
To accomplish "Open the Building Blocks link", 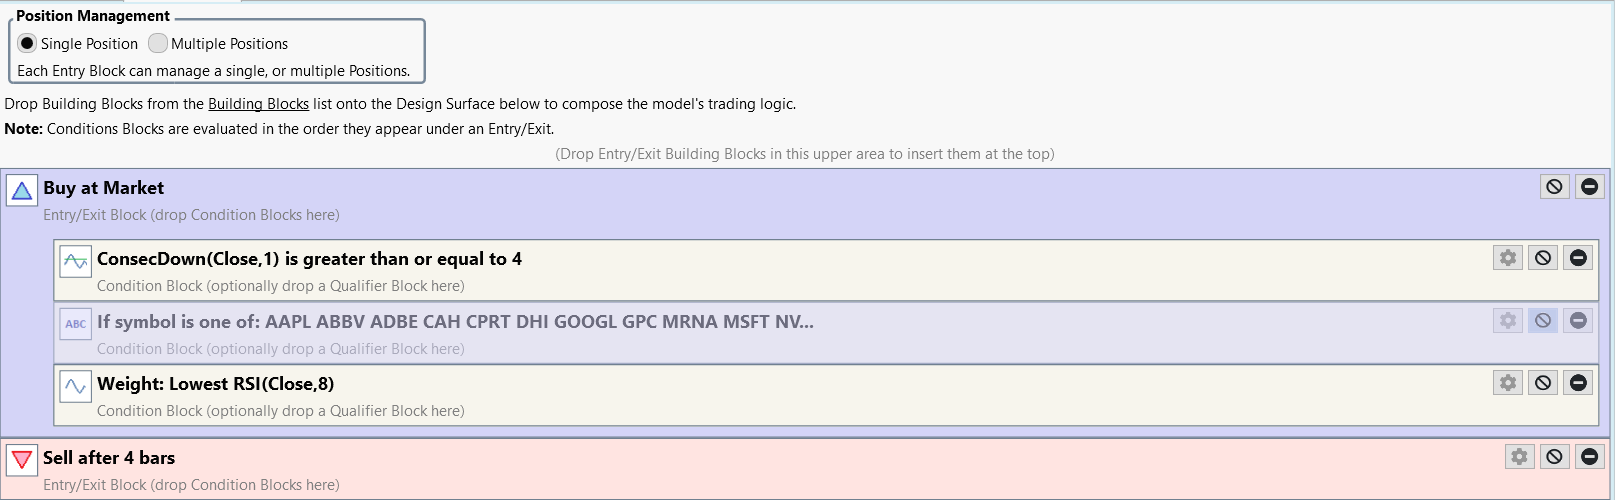I will tap(258, 104).
